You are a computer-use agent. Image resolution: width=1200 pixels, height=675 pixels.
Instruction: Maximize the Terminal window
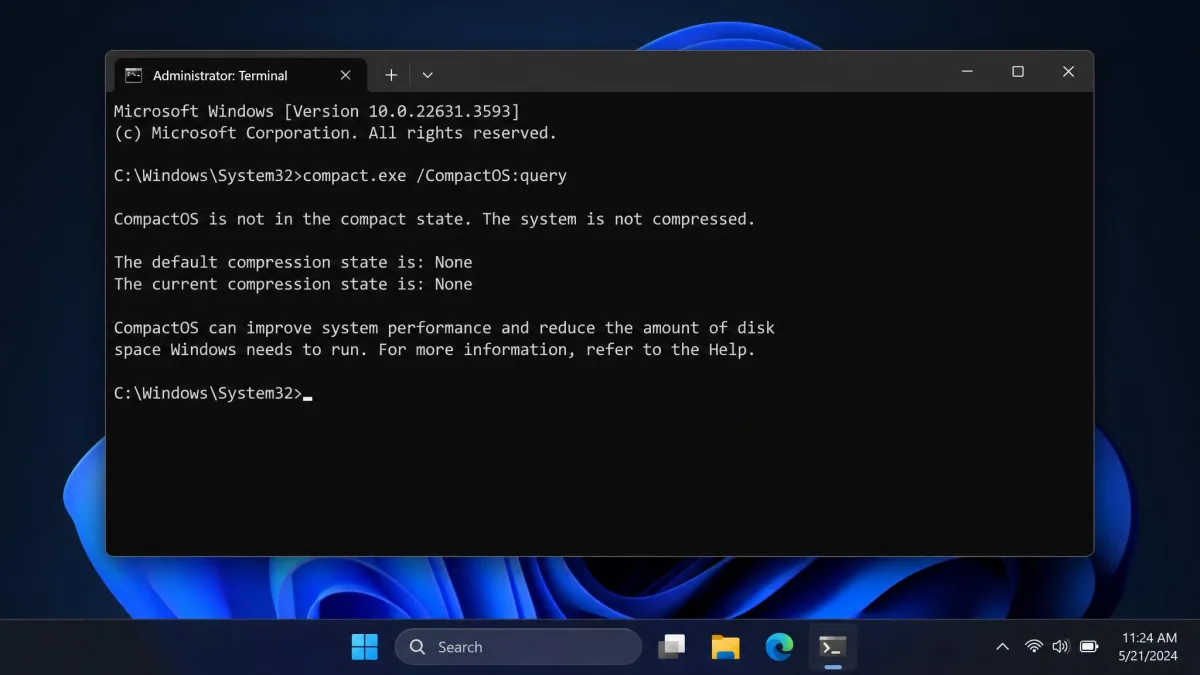coord(1018,72)
